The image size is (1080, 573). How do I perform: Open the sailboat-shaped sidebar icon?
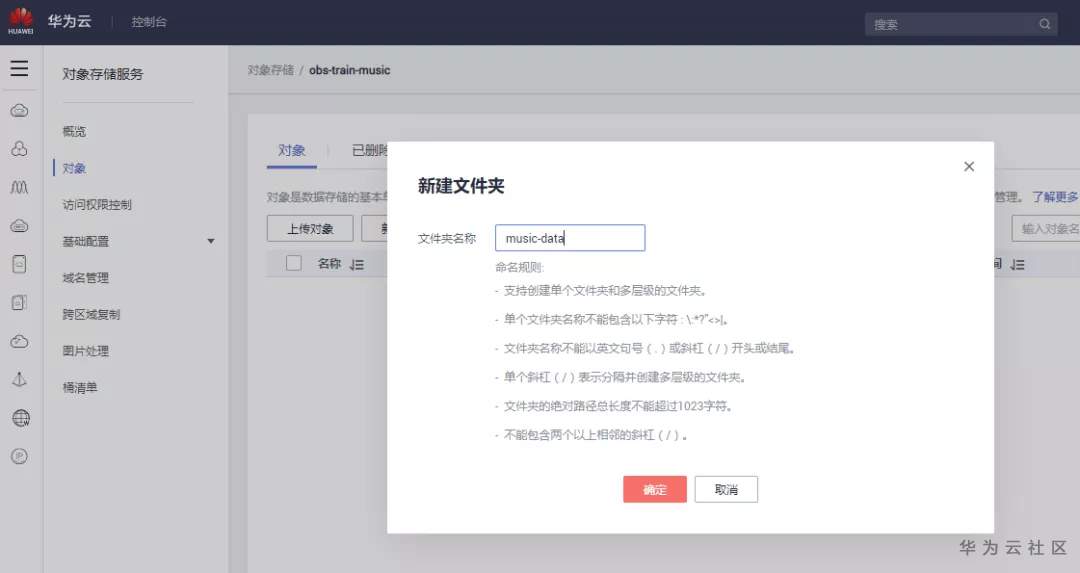pos(19,379)
